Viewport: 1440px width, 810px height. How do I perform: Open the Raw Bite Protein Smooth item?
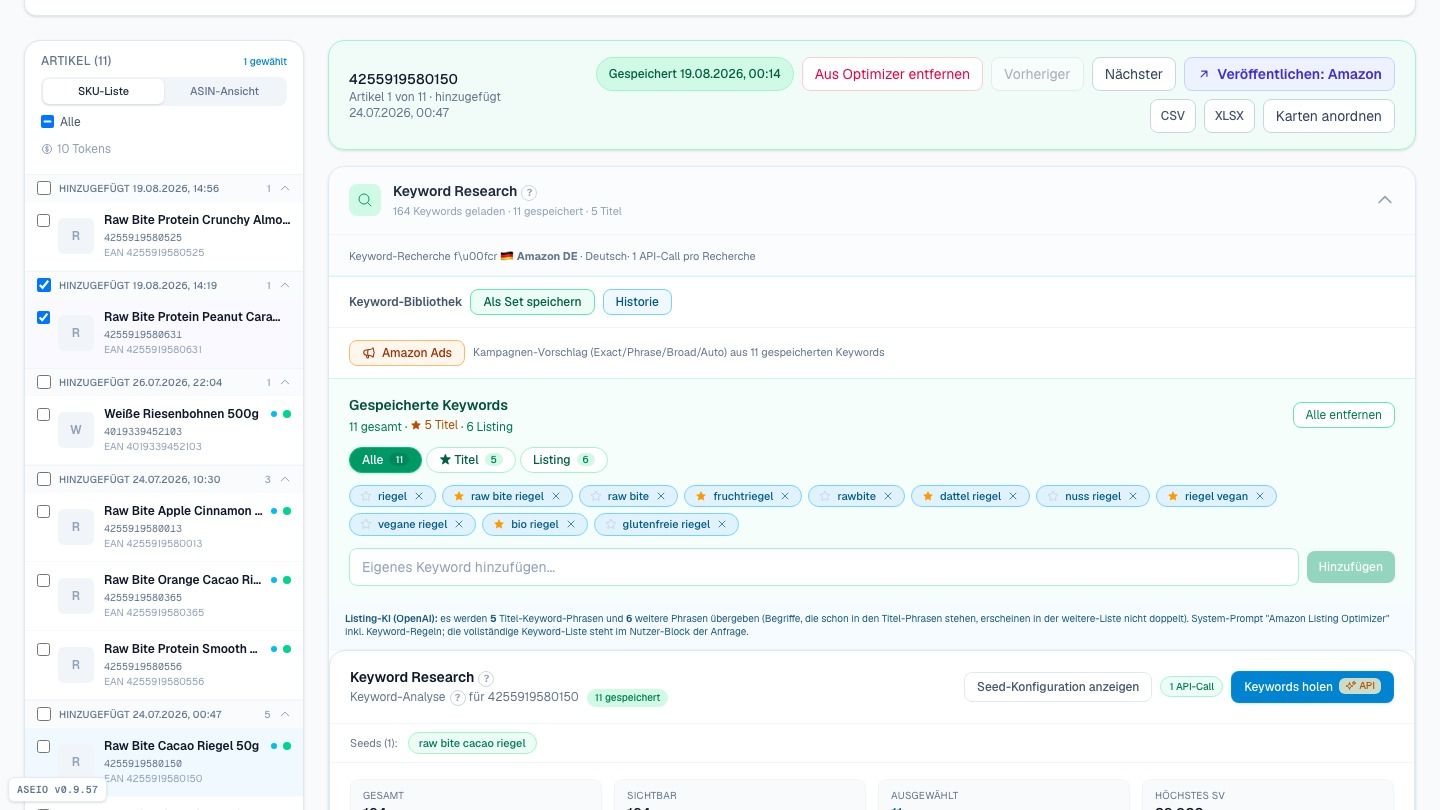tap(164, 664)
